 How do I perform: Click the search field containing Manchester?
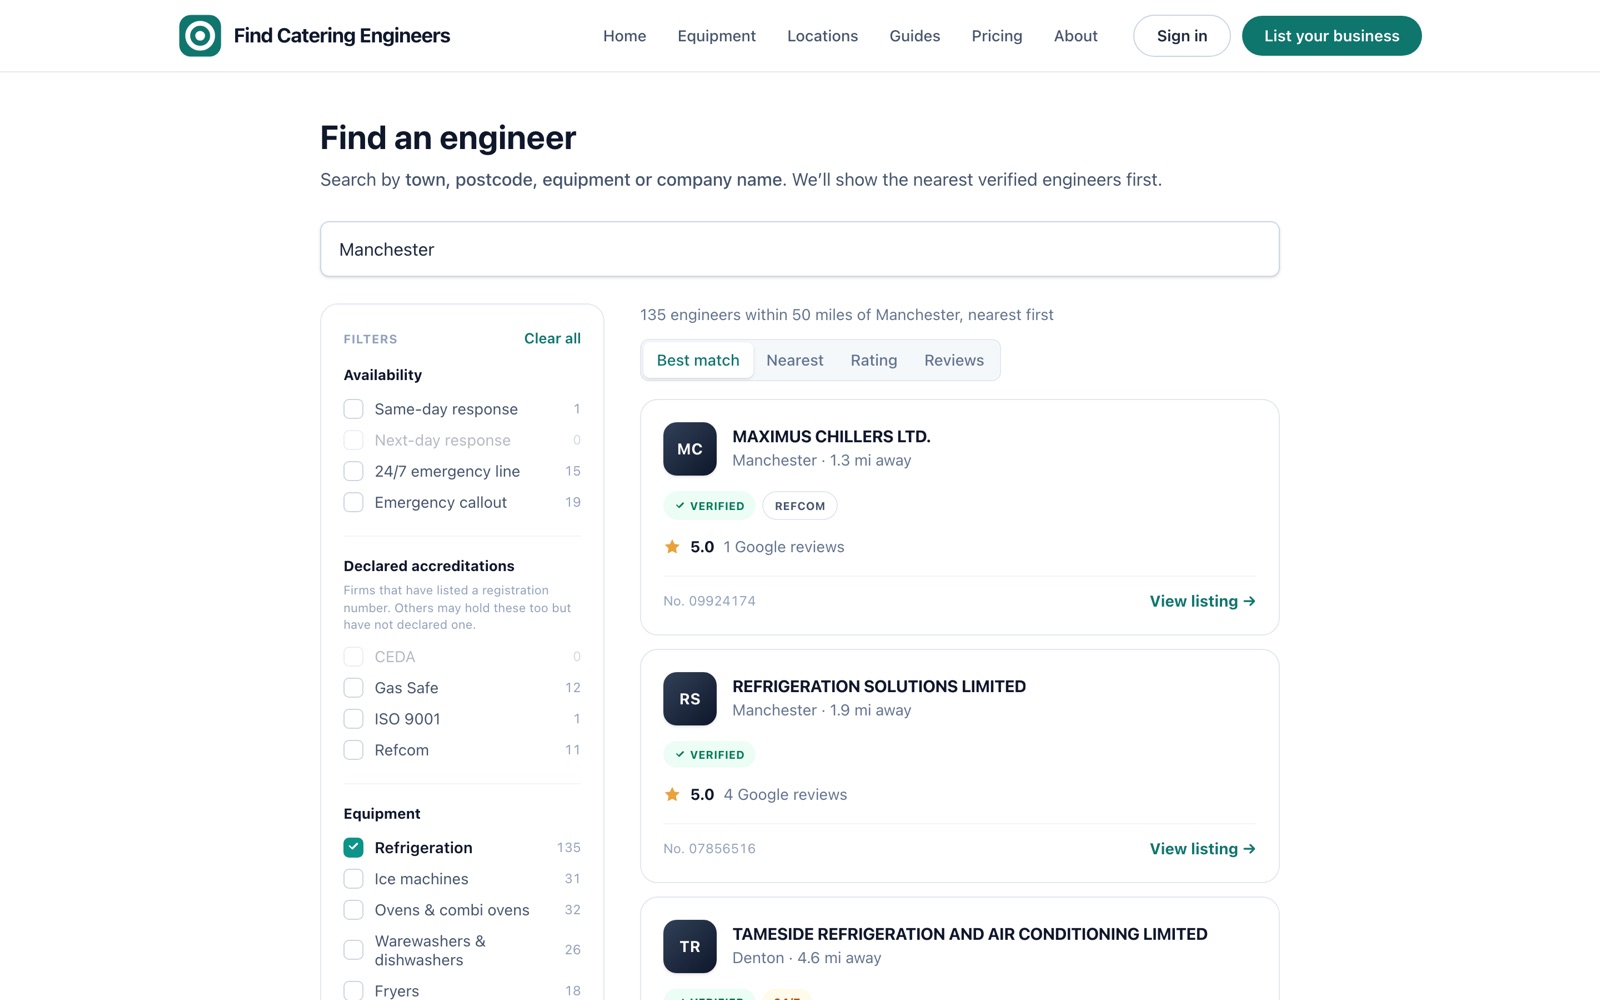(800, 249)
